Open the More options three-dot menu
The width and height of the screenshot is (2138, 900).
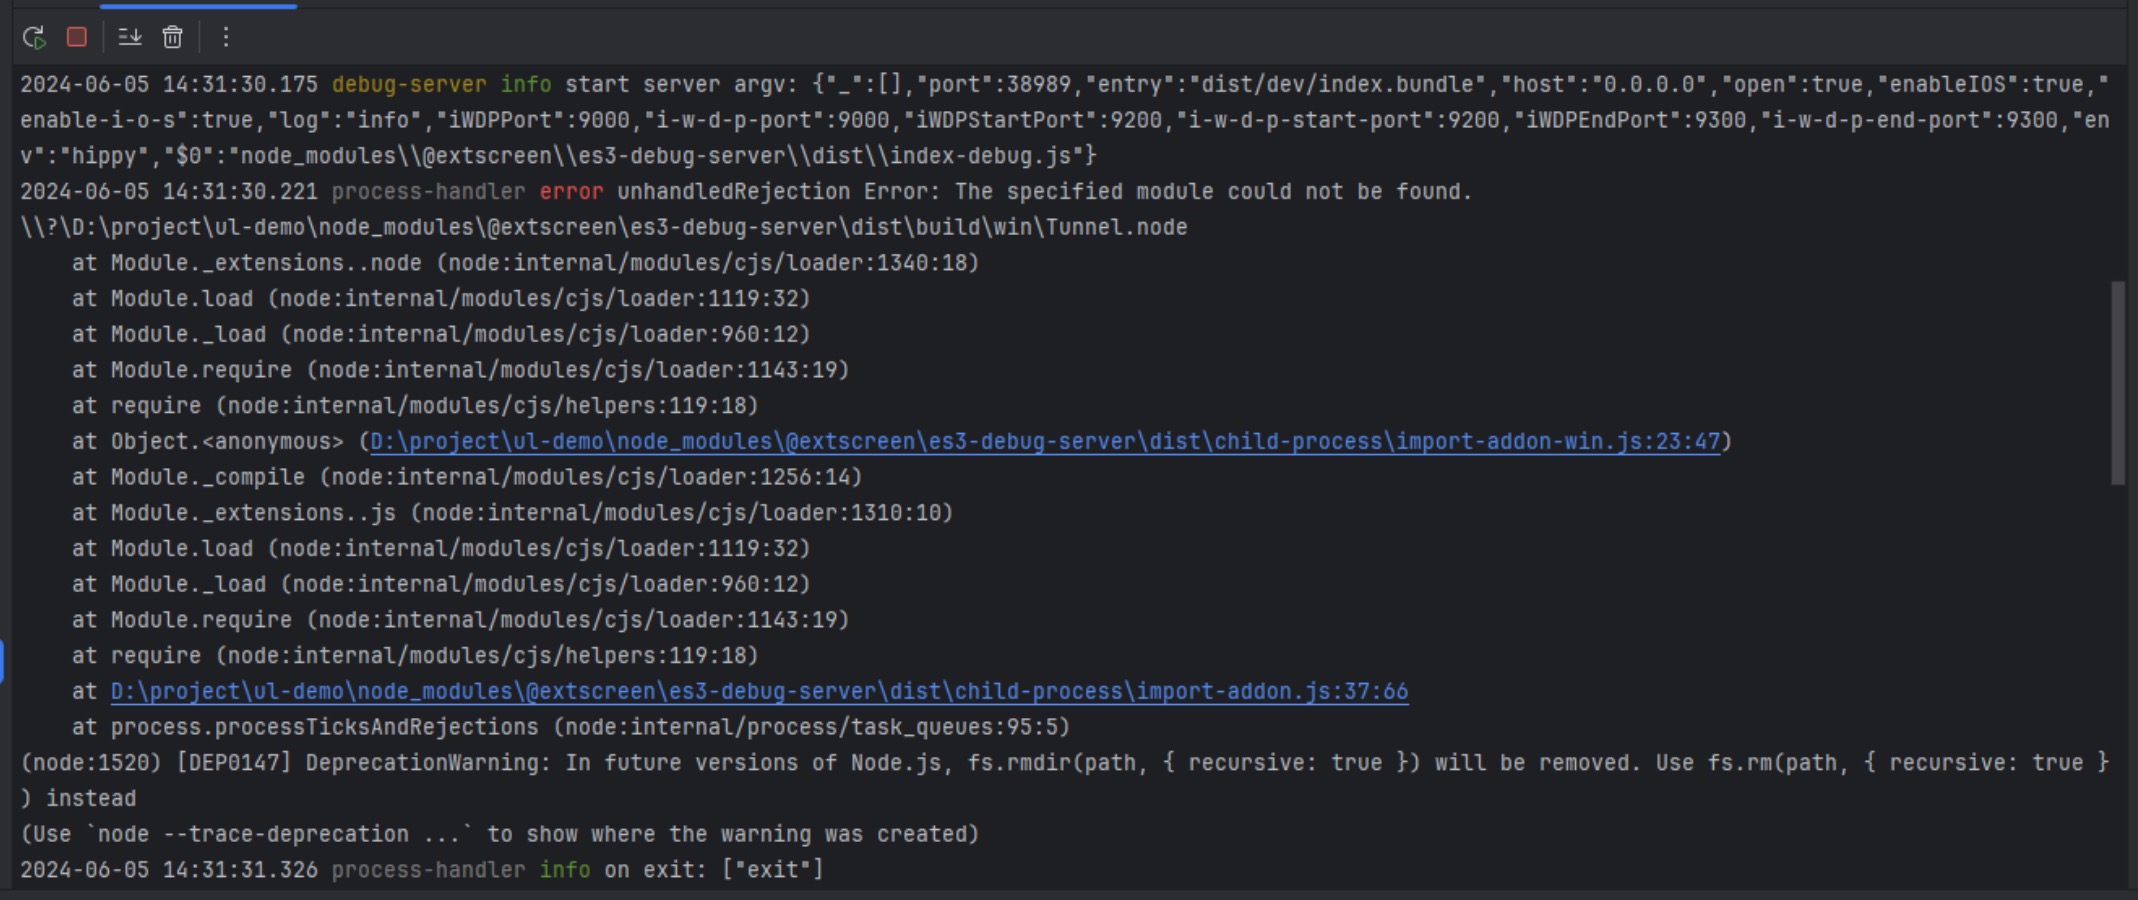226,37
